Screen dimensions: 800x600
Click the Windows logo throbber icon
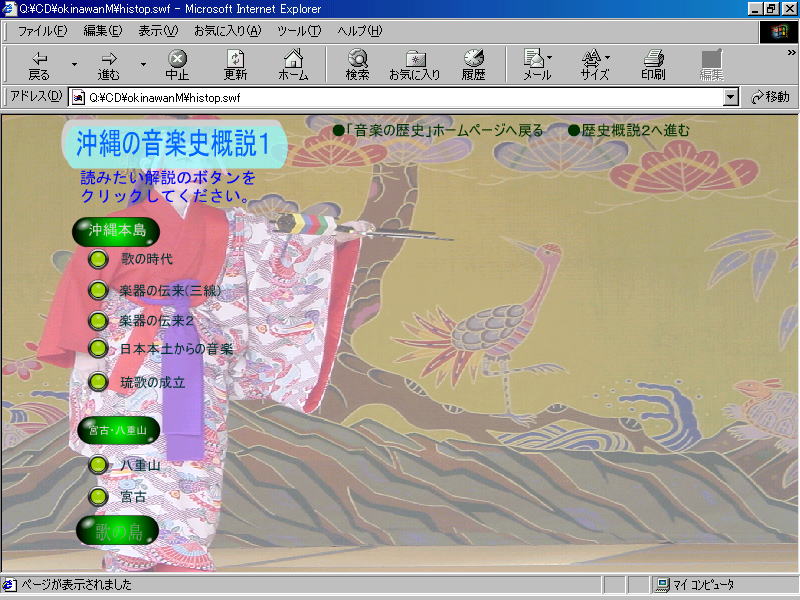coord(779,32)
